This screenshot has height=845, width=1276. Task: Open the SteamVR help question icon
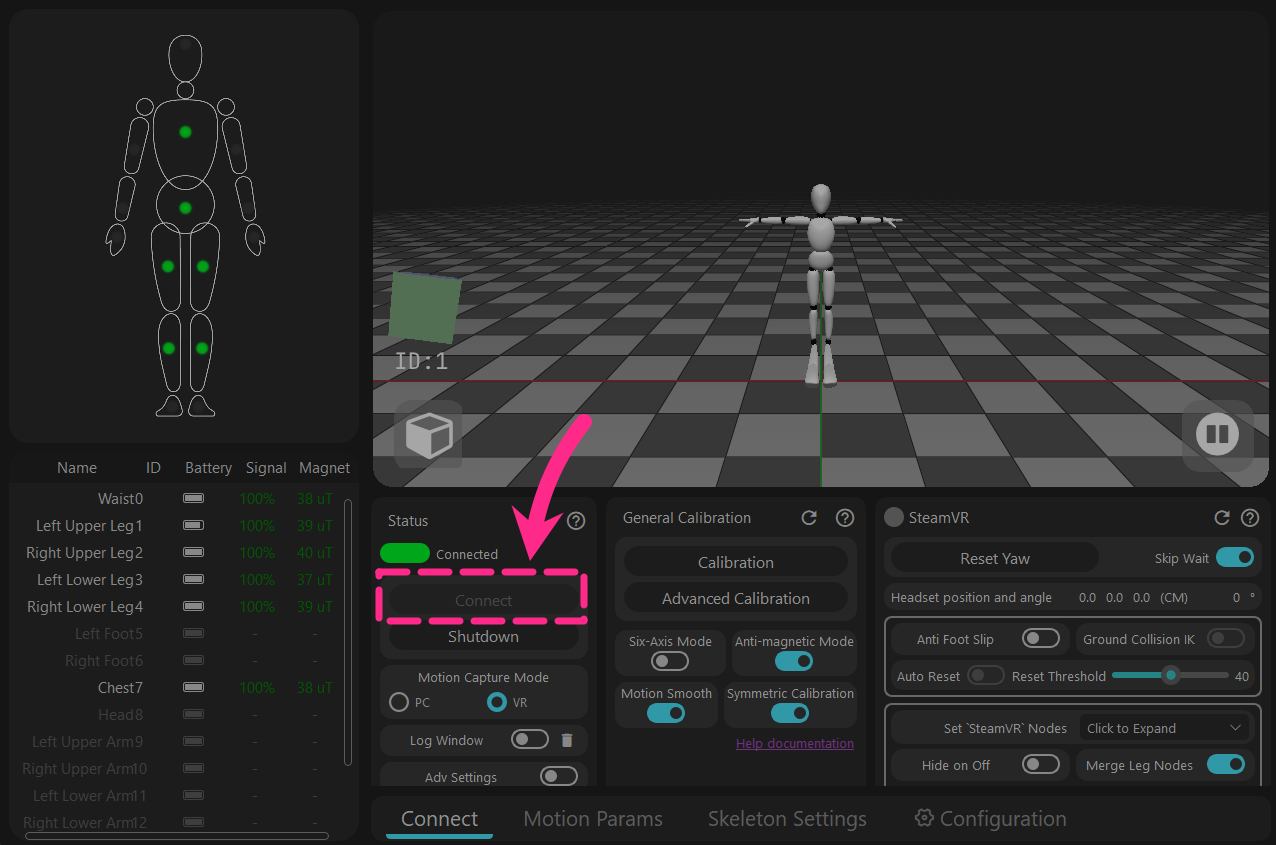point(1249,518)
